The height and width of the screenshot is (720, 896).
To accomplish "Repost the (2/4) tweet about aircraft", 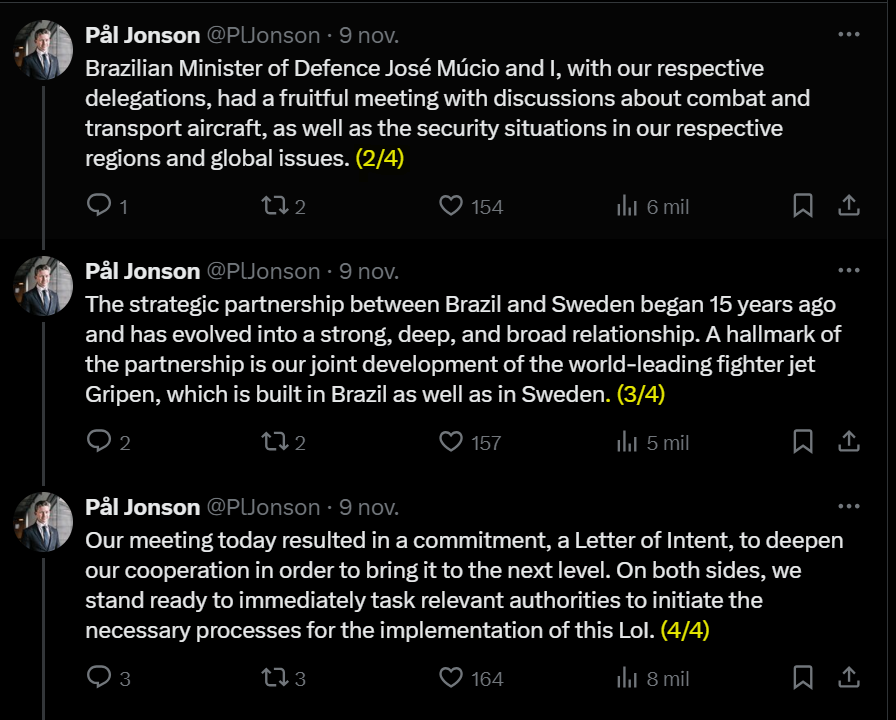I will point(274,206).
